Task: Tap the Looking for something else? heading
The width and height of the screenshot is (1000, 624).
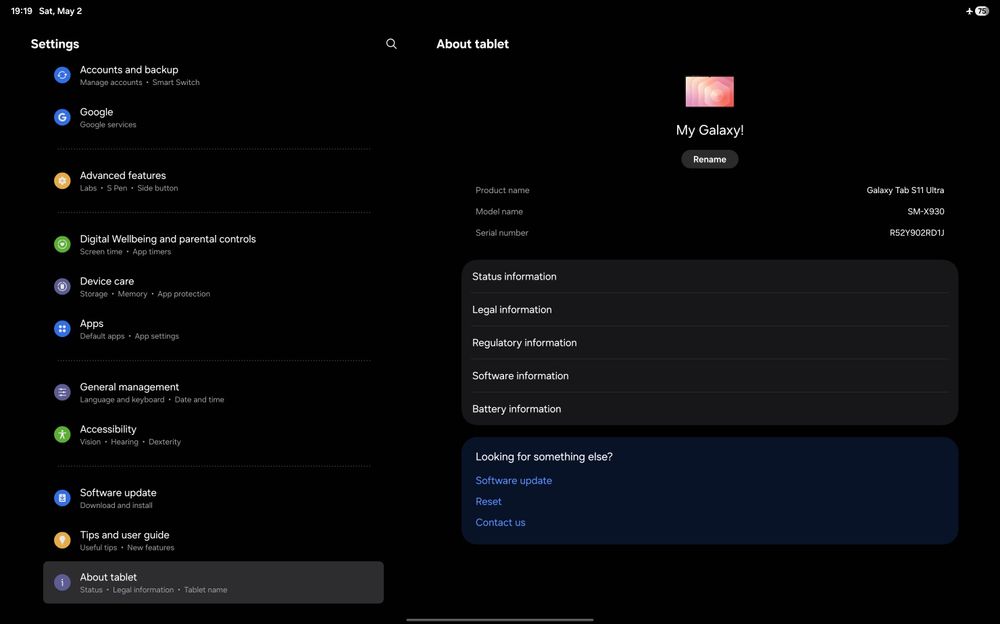Action: pyautogui.click(x=543, y=457)
